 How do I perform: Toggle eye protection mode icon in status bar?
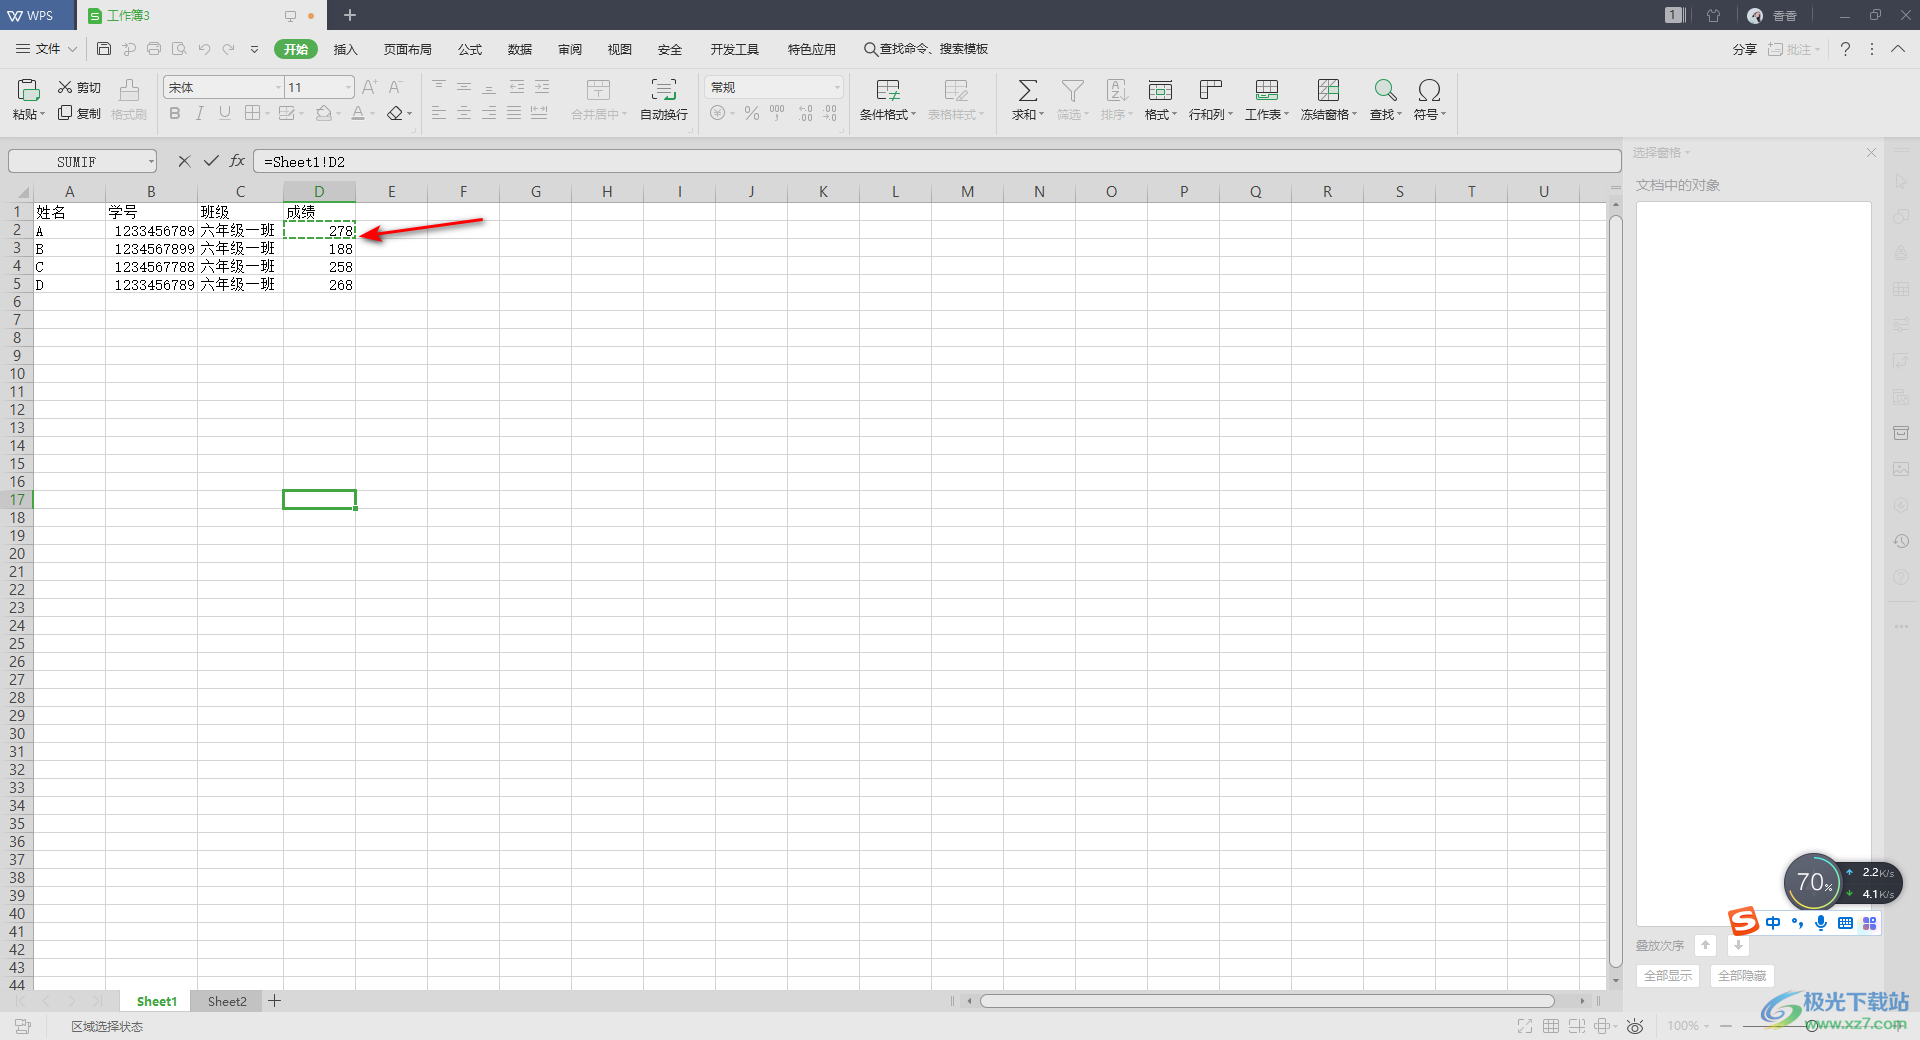1635,1026
